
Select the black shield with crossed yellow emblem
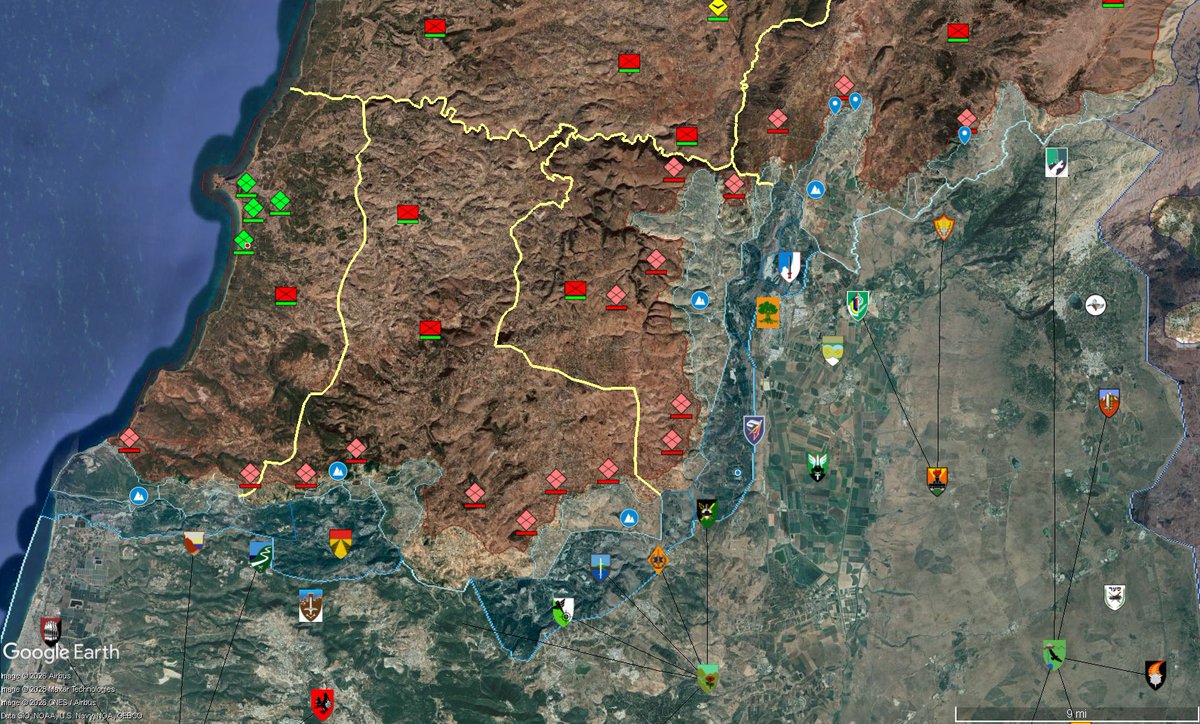[x=707, y=513]
